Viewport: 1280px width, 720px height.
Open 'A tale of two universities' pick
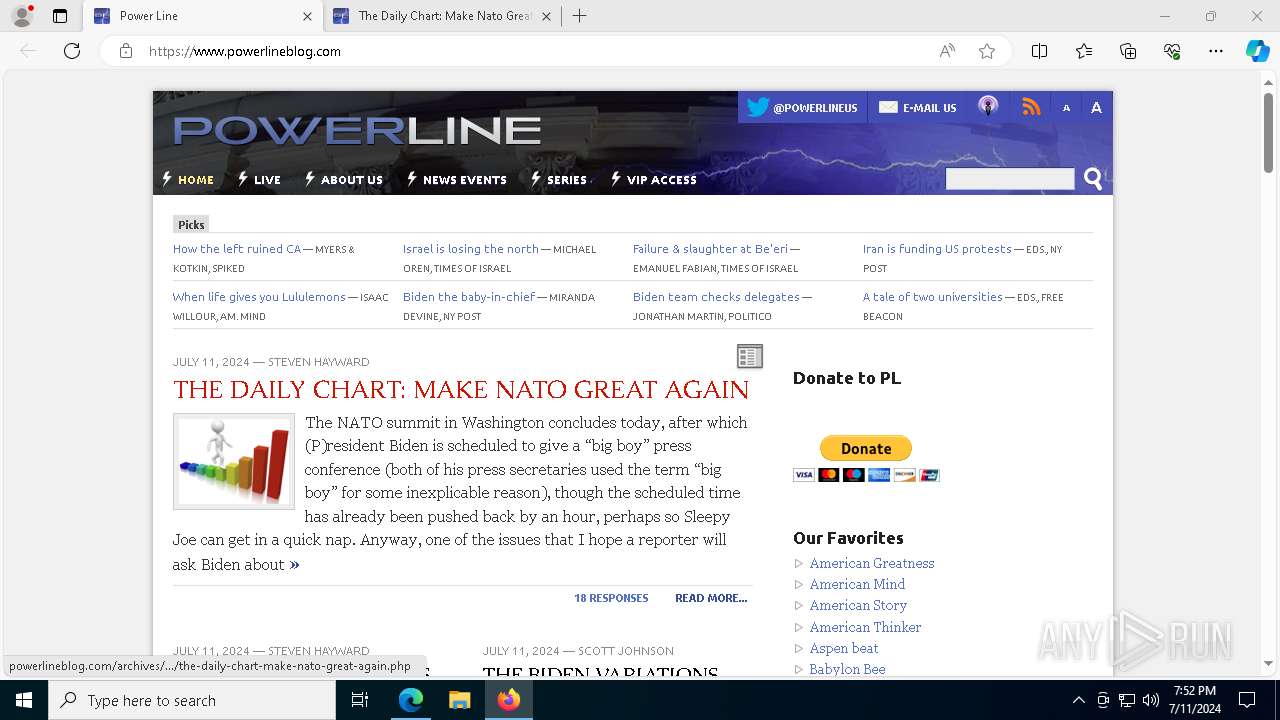point(933,297)
